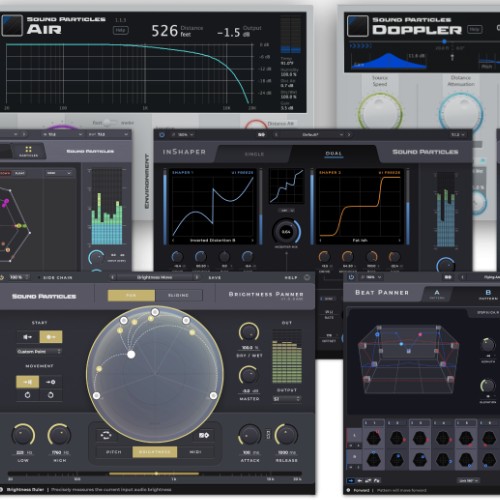
Task: Go to previous preset in inShaper
Action: pos(275,135)
